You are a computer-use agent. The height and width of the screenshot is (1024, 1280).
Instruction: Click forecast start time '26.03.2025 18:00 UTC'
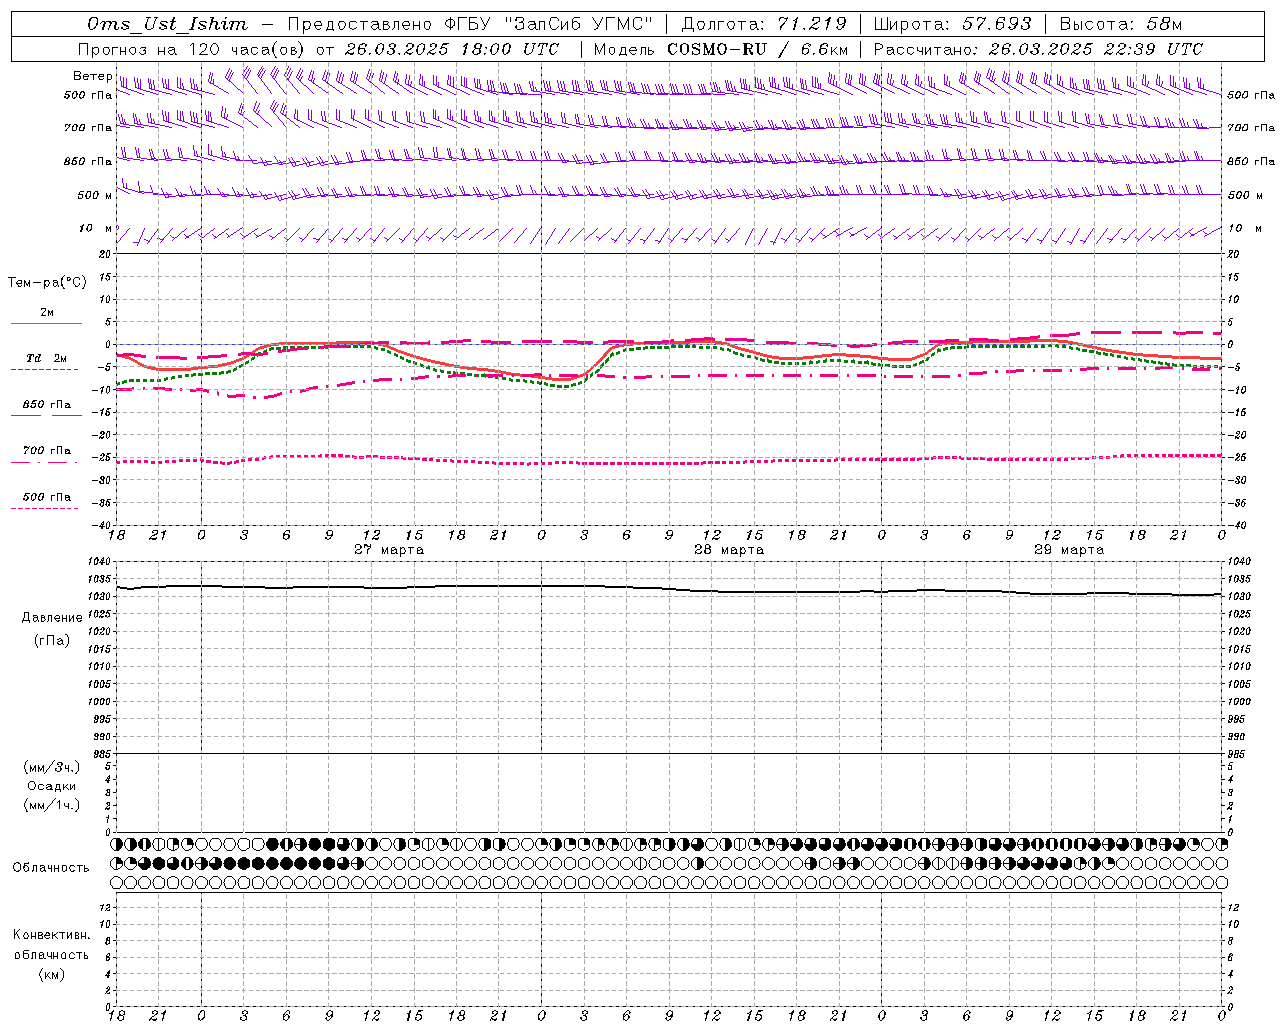[451, 49]
